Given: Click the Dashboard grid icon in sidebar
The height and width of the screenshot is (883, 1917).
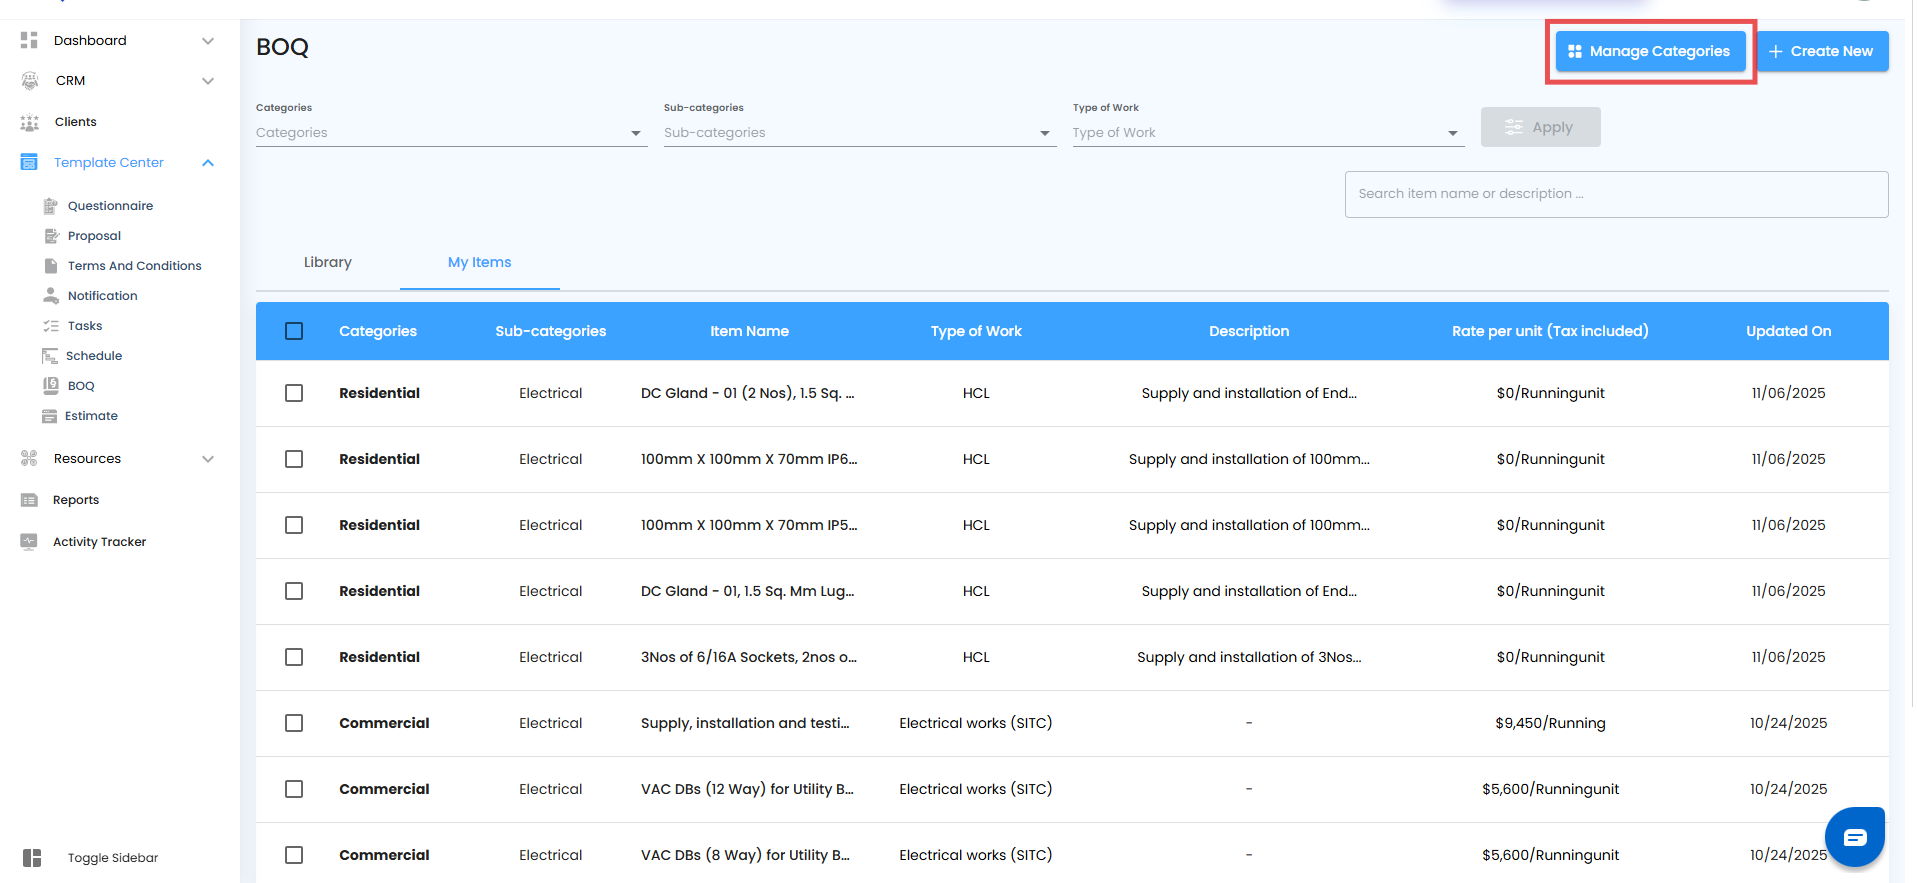Looking at the screenshot, I should point(29,40).
